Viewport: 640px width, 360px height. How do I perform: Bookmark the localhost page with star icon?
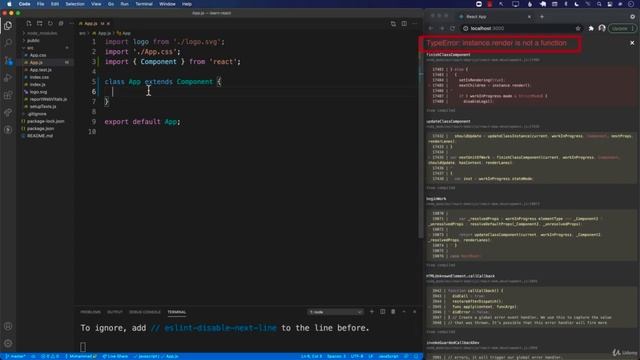pos(578,28)
